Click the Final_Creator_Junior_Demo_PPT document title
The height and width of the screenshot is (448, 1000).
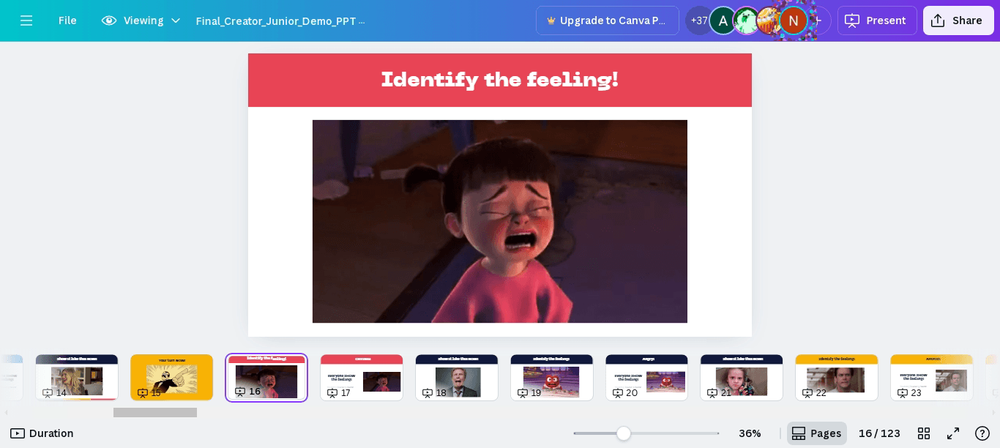(281, 20)
